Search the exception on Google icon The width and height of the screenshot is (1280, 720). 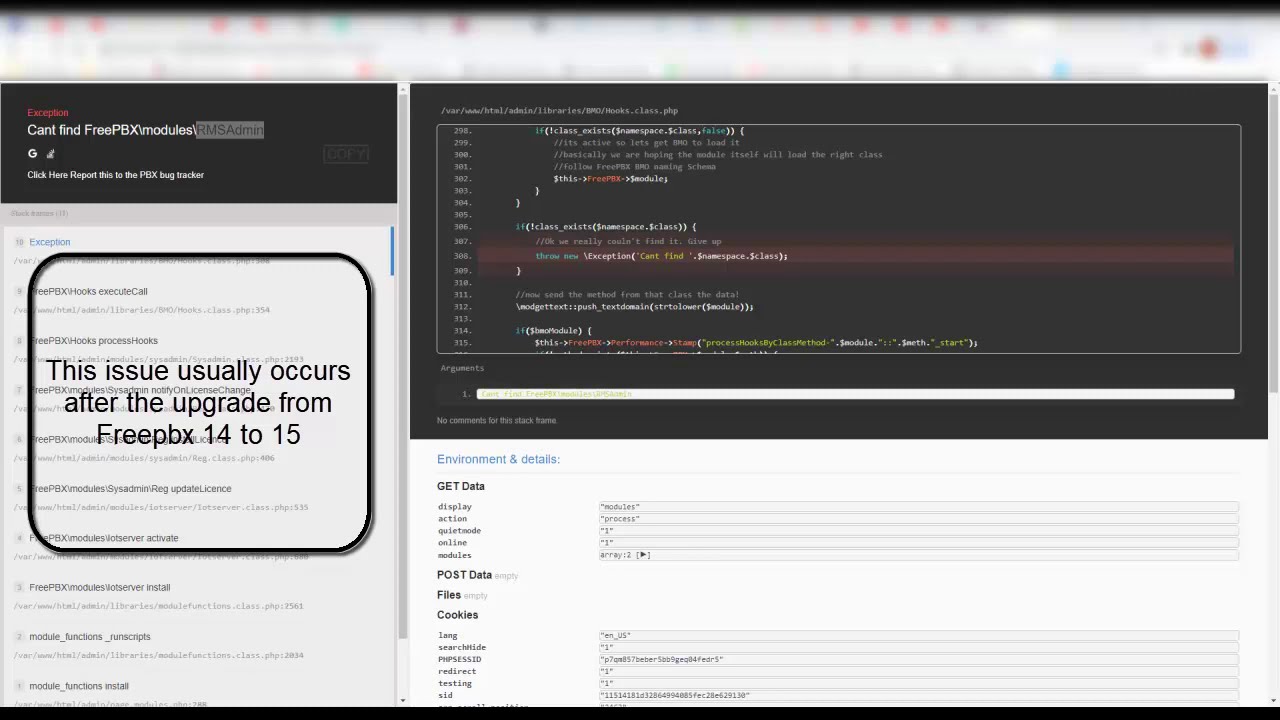tap(32, 153)
